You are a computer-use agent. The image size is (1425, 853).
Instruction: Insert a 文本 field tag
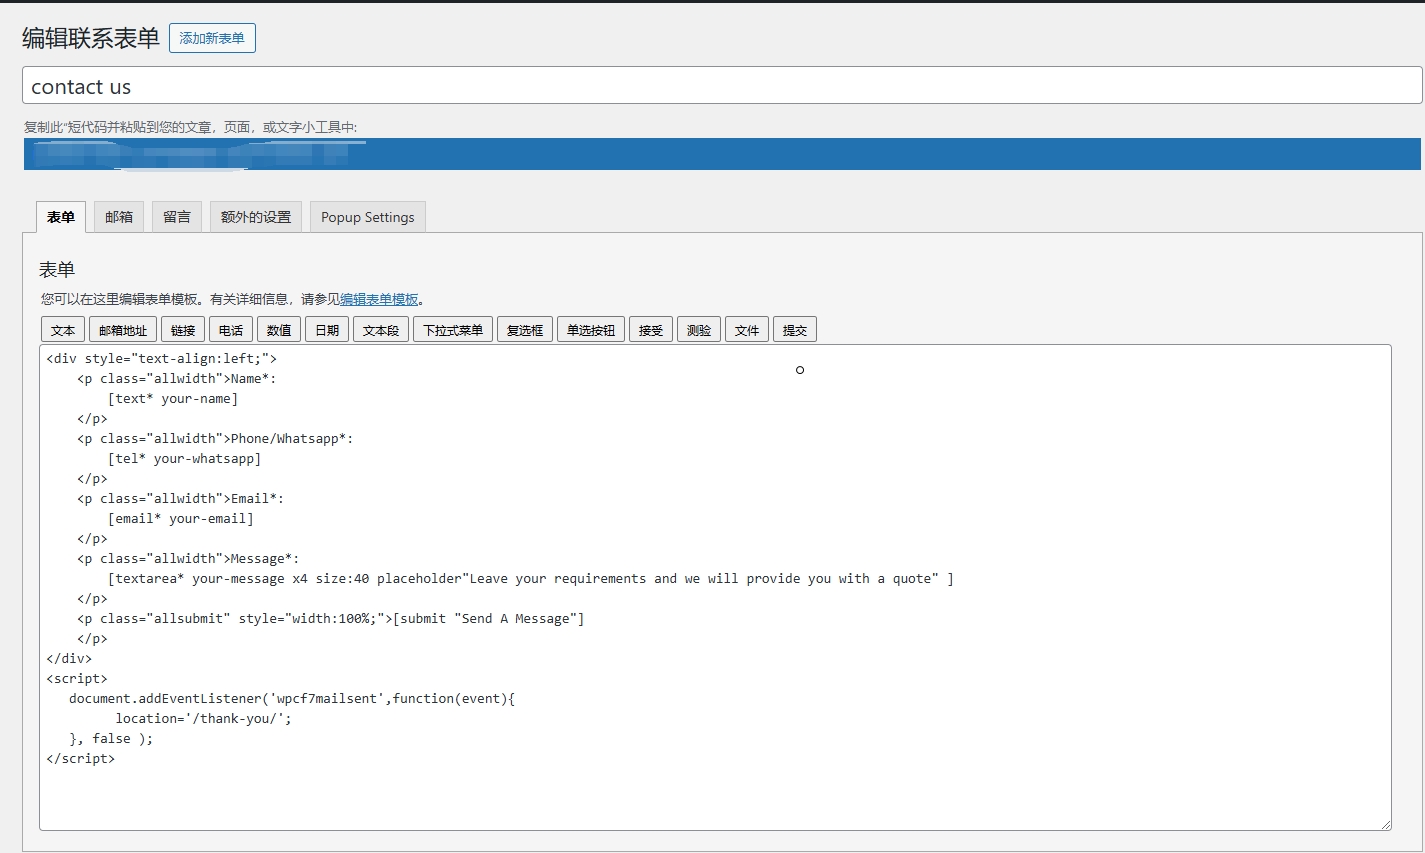tap(63, 330)
